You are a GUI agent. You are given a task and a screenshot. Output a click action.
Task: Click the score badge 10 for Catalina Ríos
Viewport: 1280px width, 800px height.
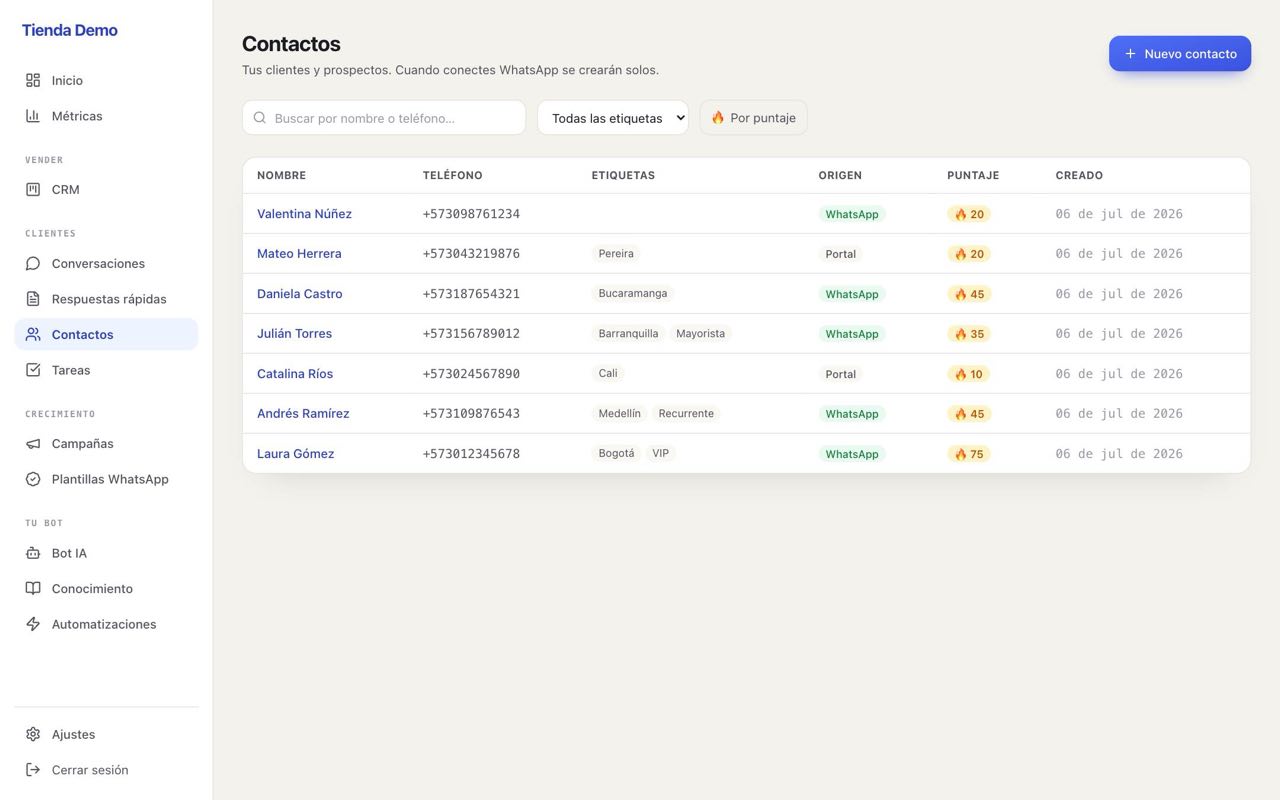tap(969, 374)
